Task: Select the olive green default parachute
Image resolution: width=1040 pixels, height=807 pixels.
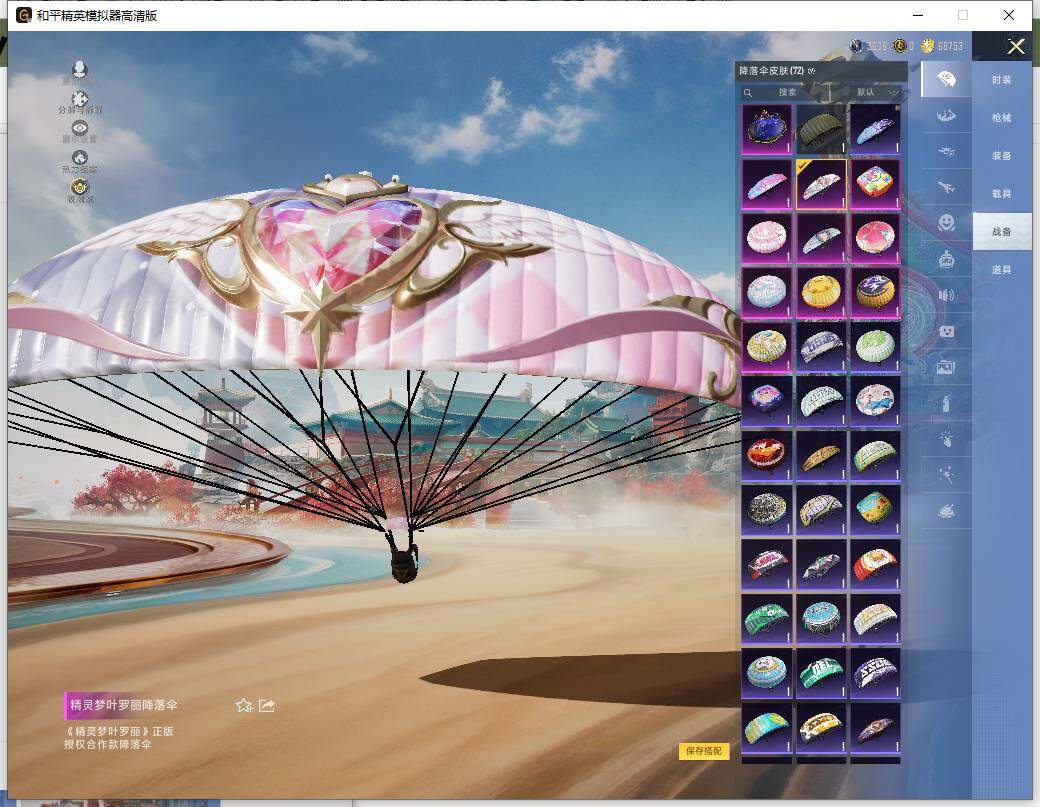Action: coord(820,128)
